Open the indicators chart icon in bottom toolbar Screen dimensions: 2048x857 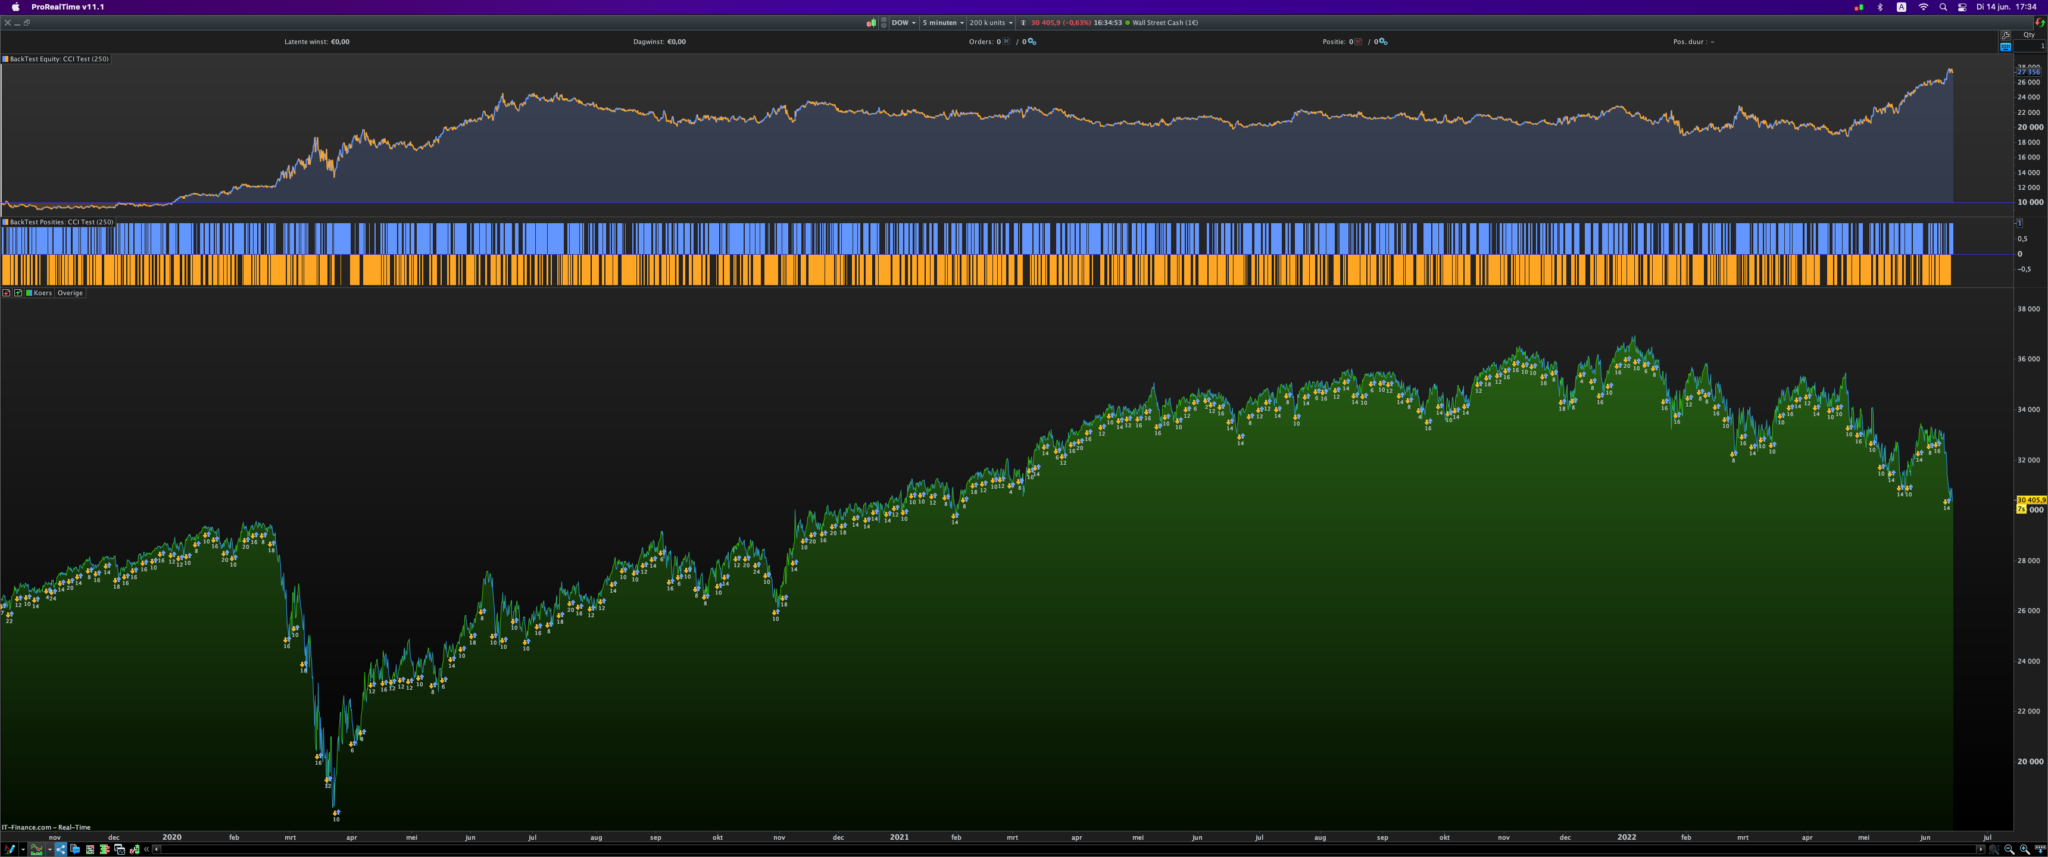click(x=37, y=849)
